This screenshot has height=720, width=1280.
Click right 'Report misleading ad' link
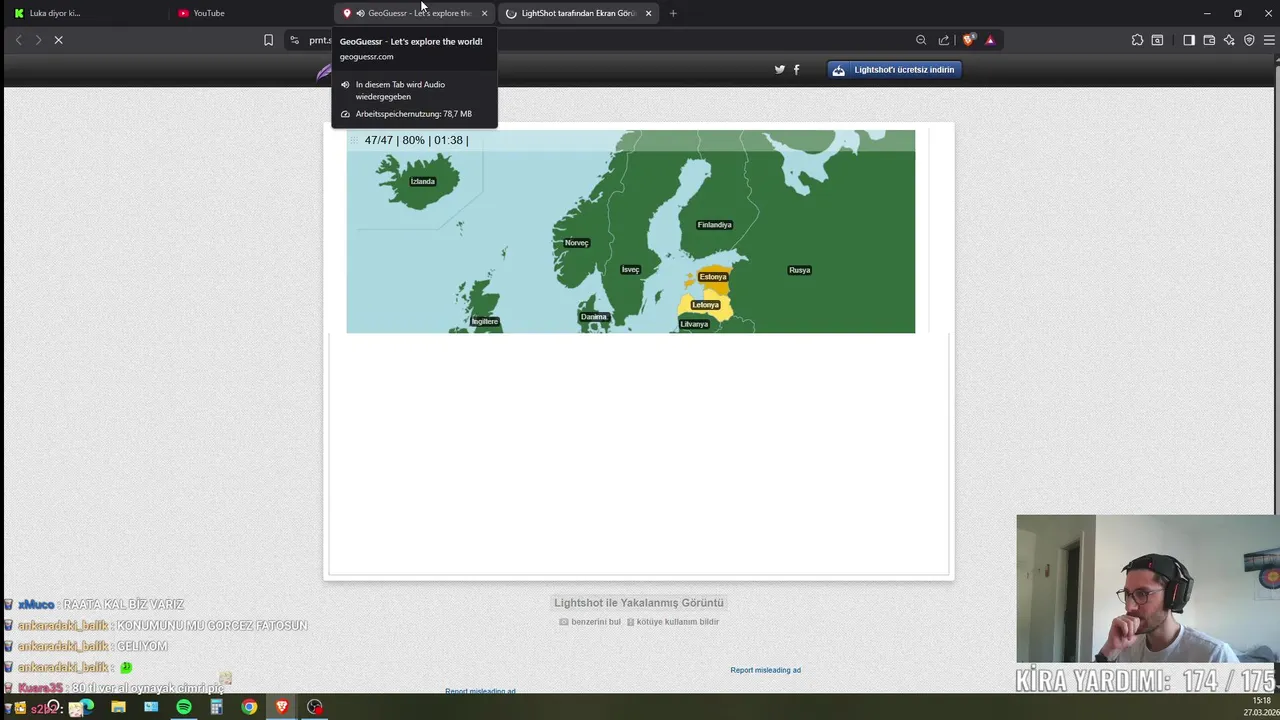click(x=765, y=670)
